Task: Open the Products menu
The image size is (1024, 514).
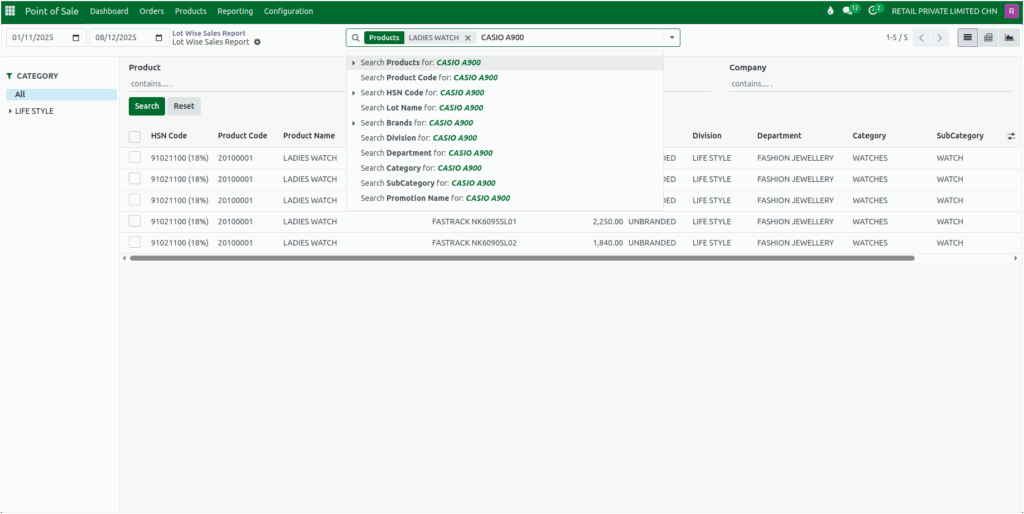Action: point(191,11)
